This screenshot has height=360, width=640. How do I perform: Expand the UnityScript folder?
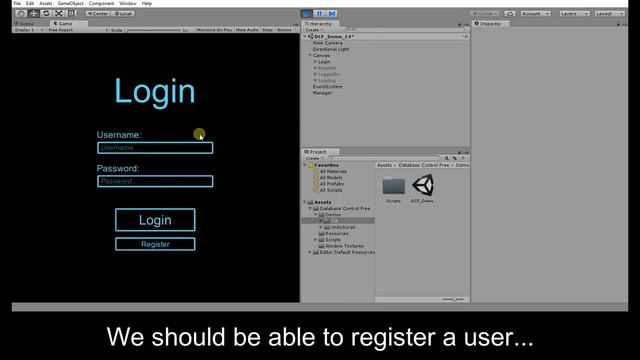pos(321,227)
